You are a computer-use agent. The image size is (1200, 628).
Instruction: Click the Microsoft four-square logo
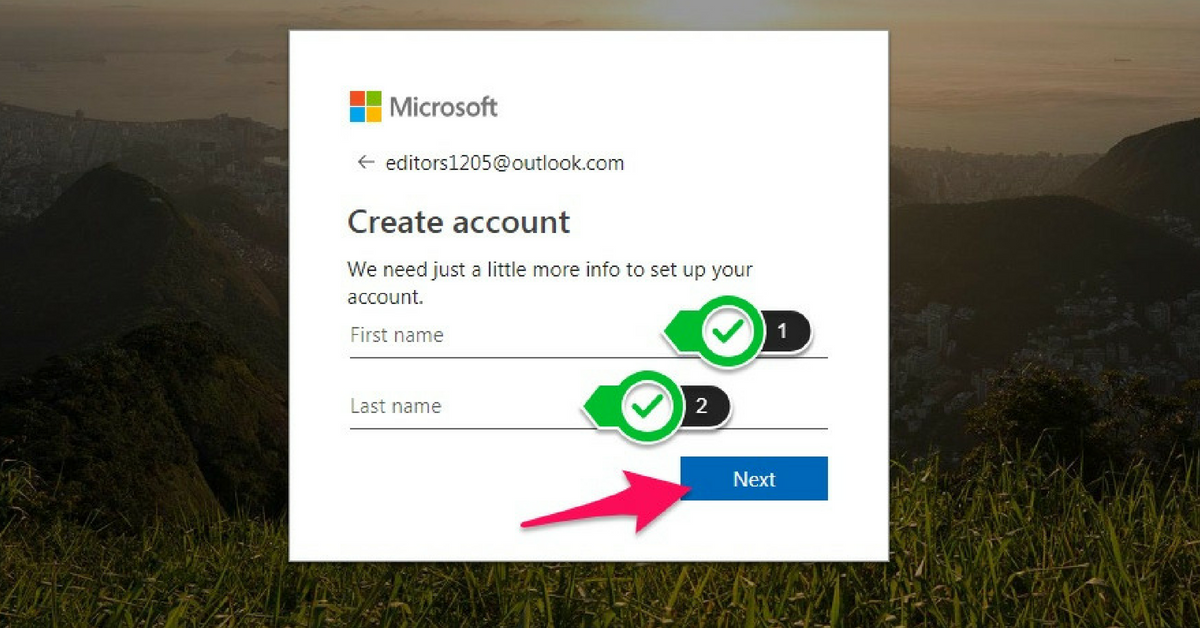[365, 107]
